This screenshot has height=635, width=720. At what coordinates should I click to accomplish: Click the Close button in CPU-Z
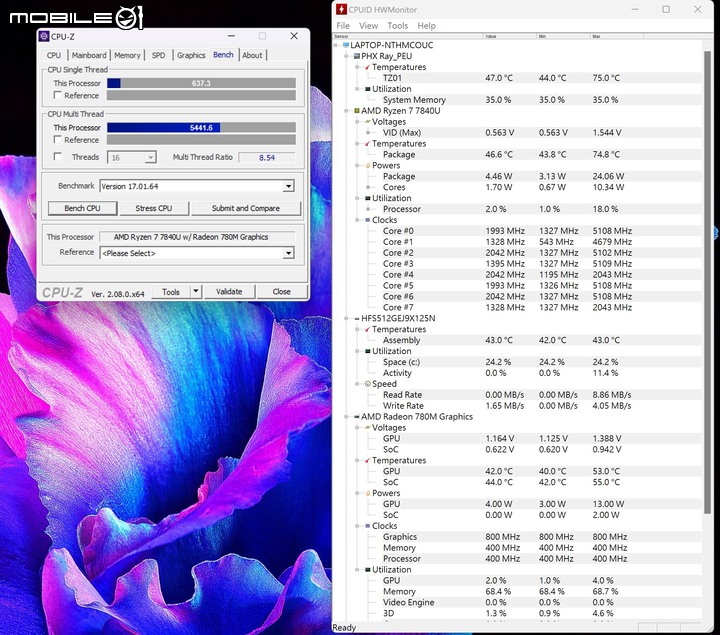click(281, 292)
